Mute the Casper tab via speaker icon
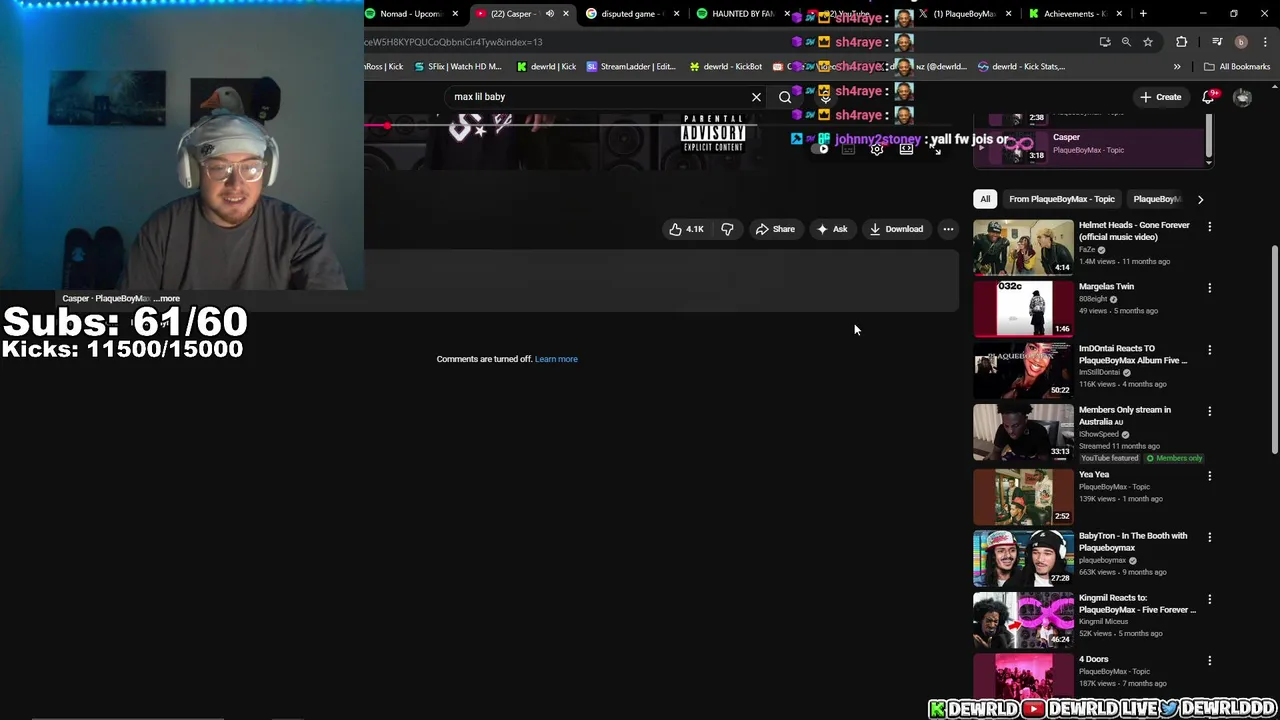1280x720 pixels. [x=549, y=14]
